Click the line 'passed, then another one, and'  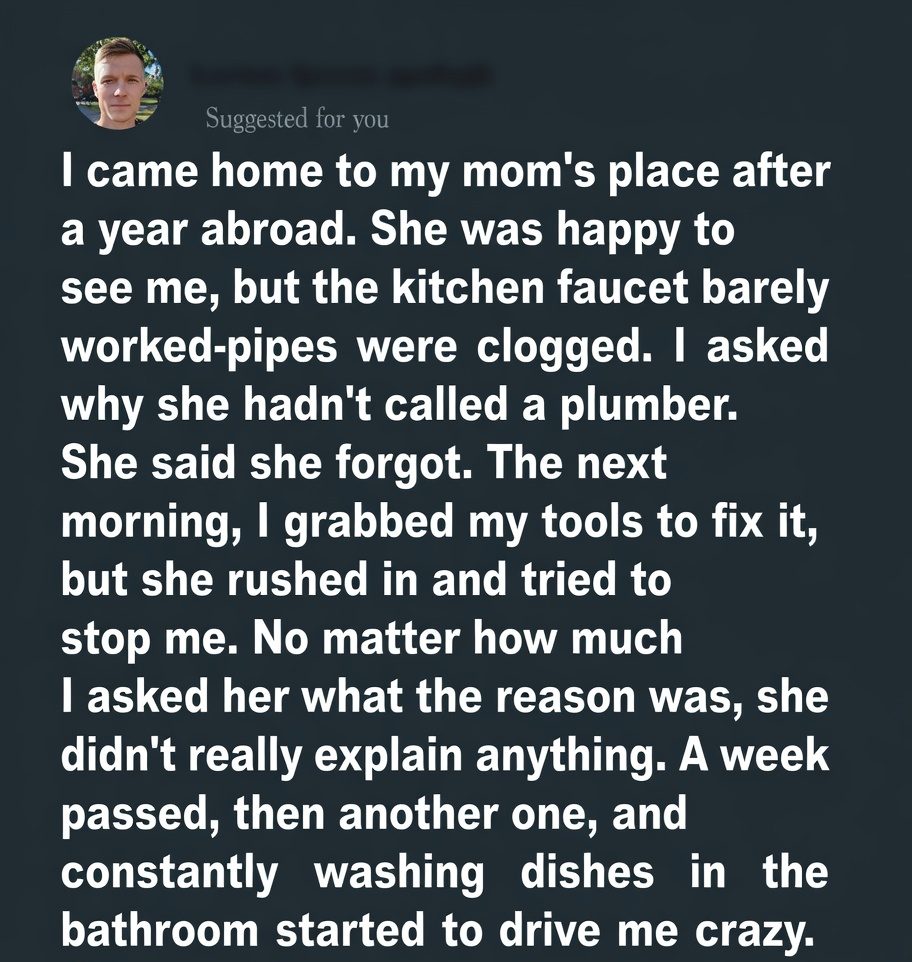coord(375,813)
